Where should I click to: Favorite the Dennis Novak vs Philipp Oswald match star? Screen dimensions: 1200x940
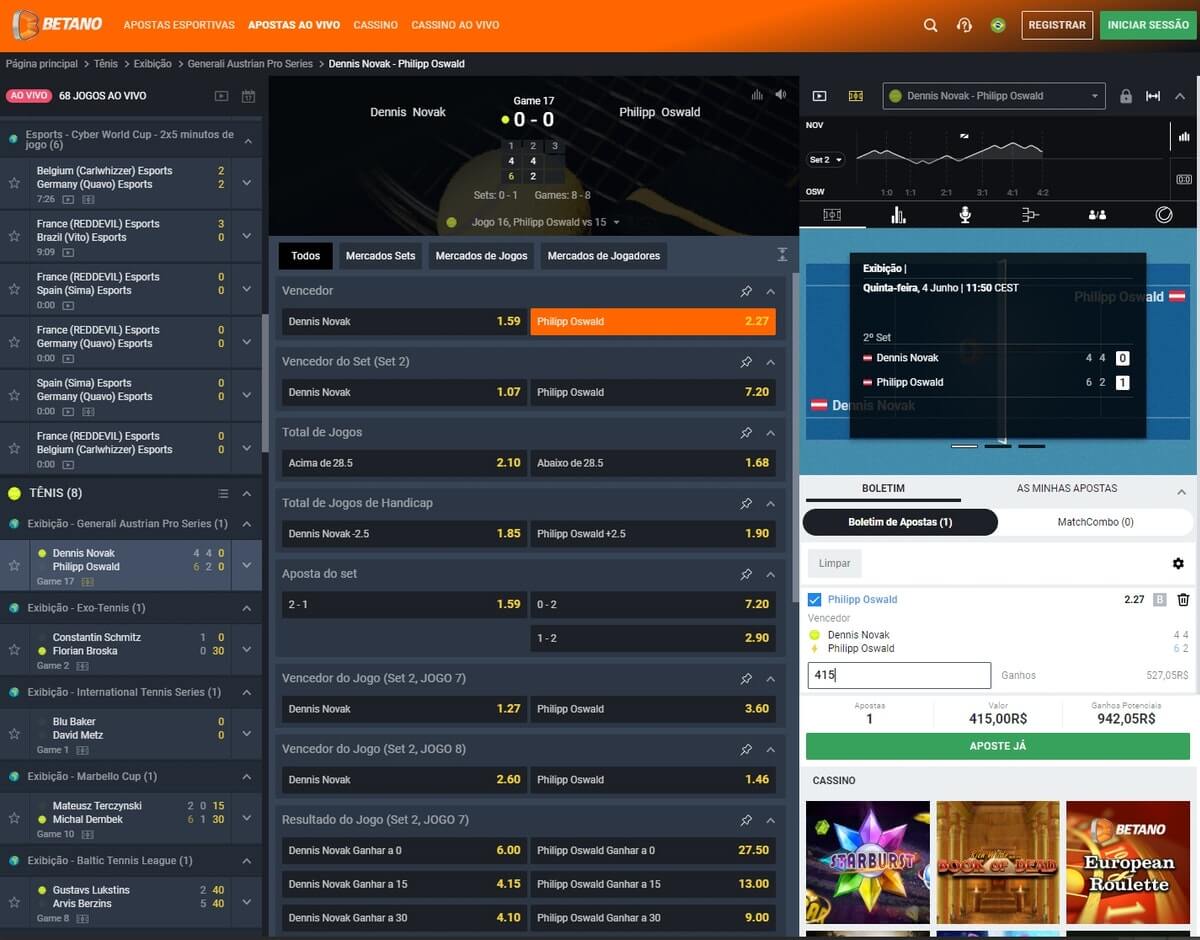(x=14, y=566)
